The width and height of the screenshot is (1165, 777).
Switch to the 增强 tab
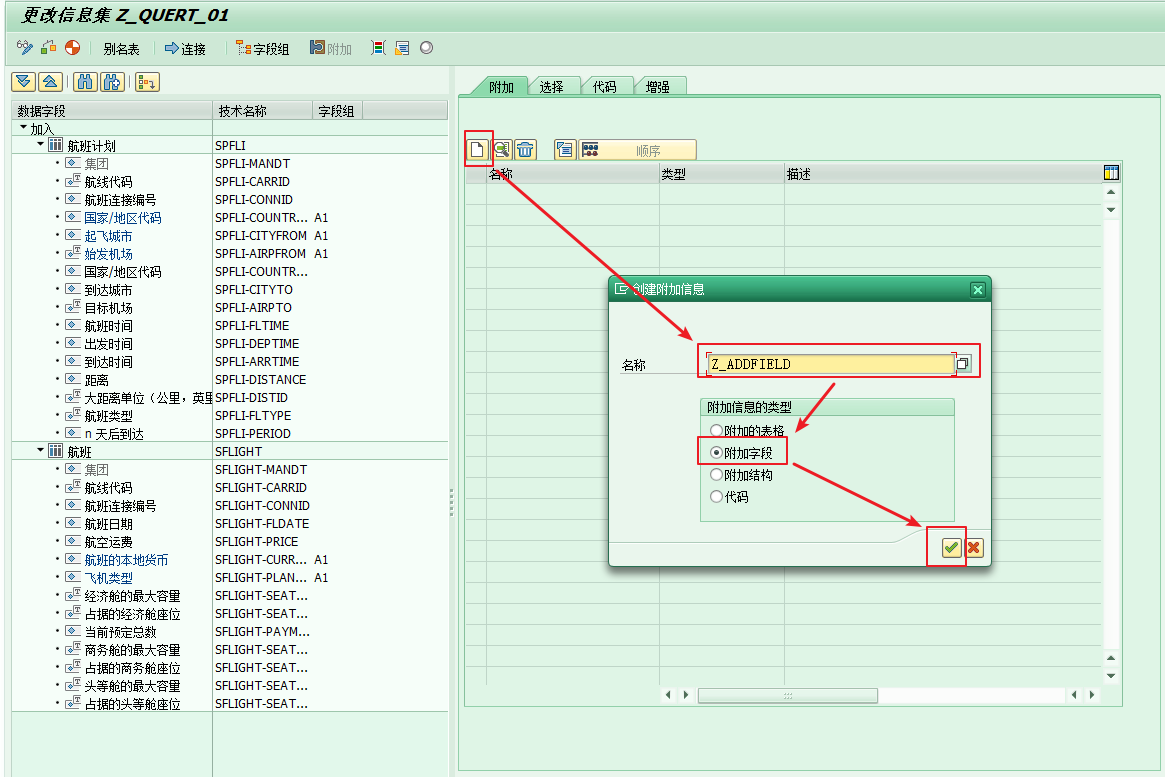(657, 87)
